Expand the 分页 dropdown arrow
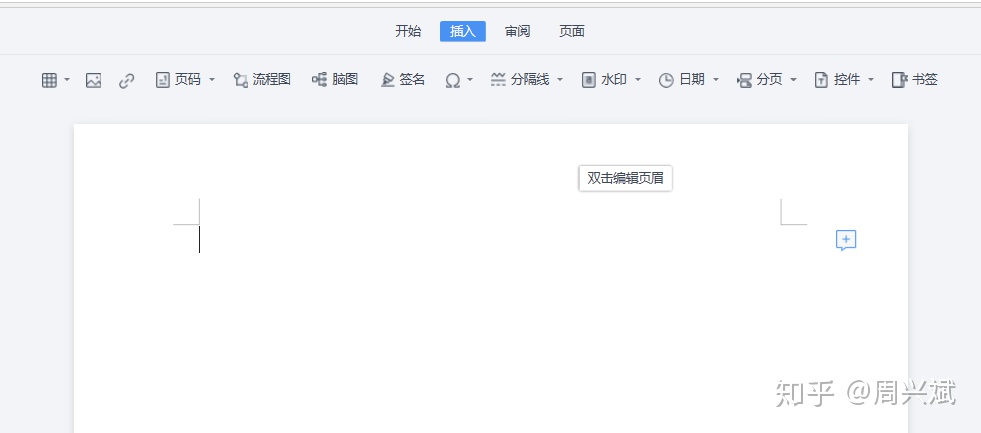981x433 pixels. [x=793, y=80]
